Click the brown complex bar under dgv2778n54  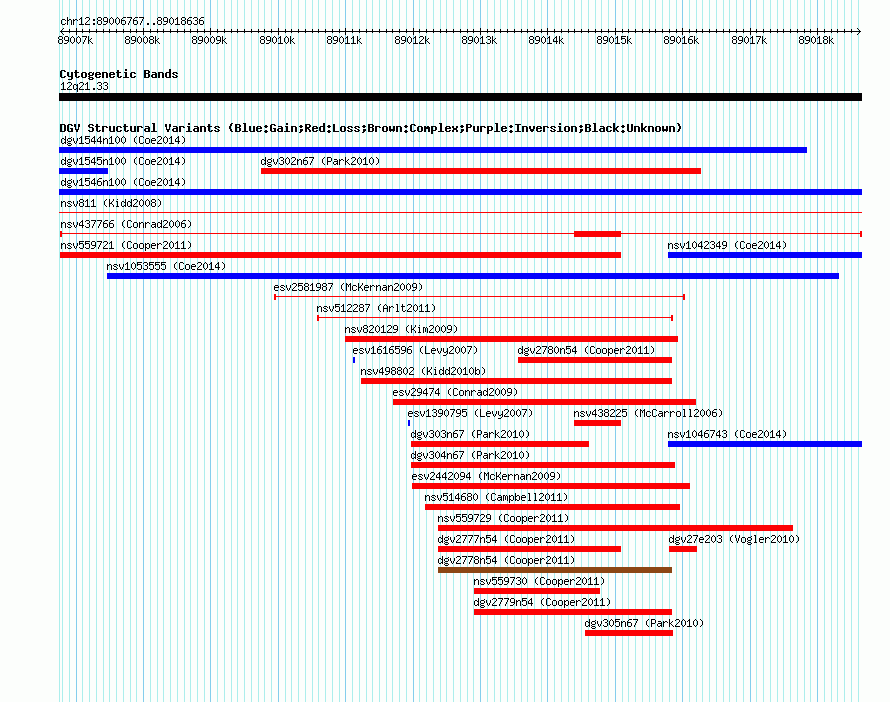coord(555,570)
